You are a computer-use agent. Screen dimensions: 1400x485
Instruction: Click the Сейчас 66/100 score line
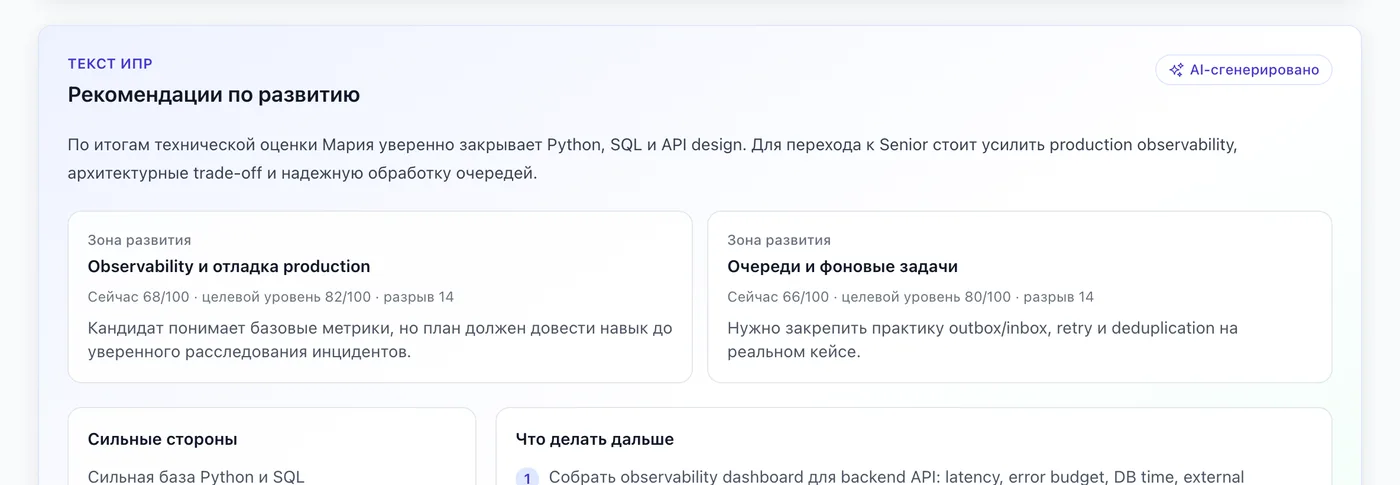pos(911,297)
